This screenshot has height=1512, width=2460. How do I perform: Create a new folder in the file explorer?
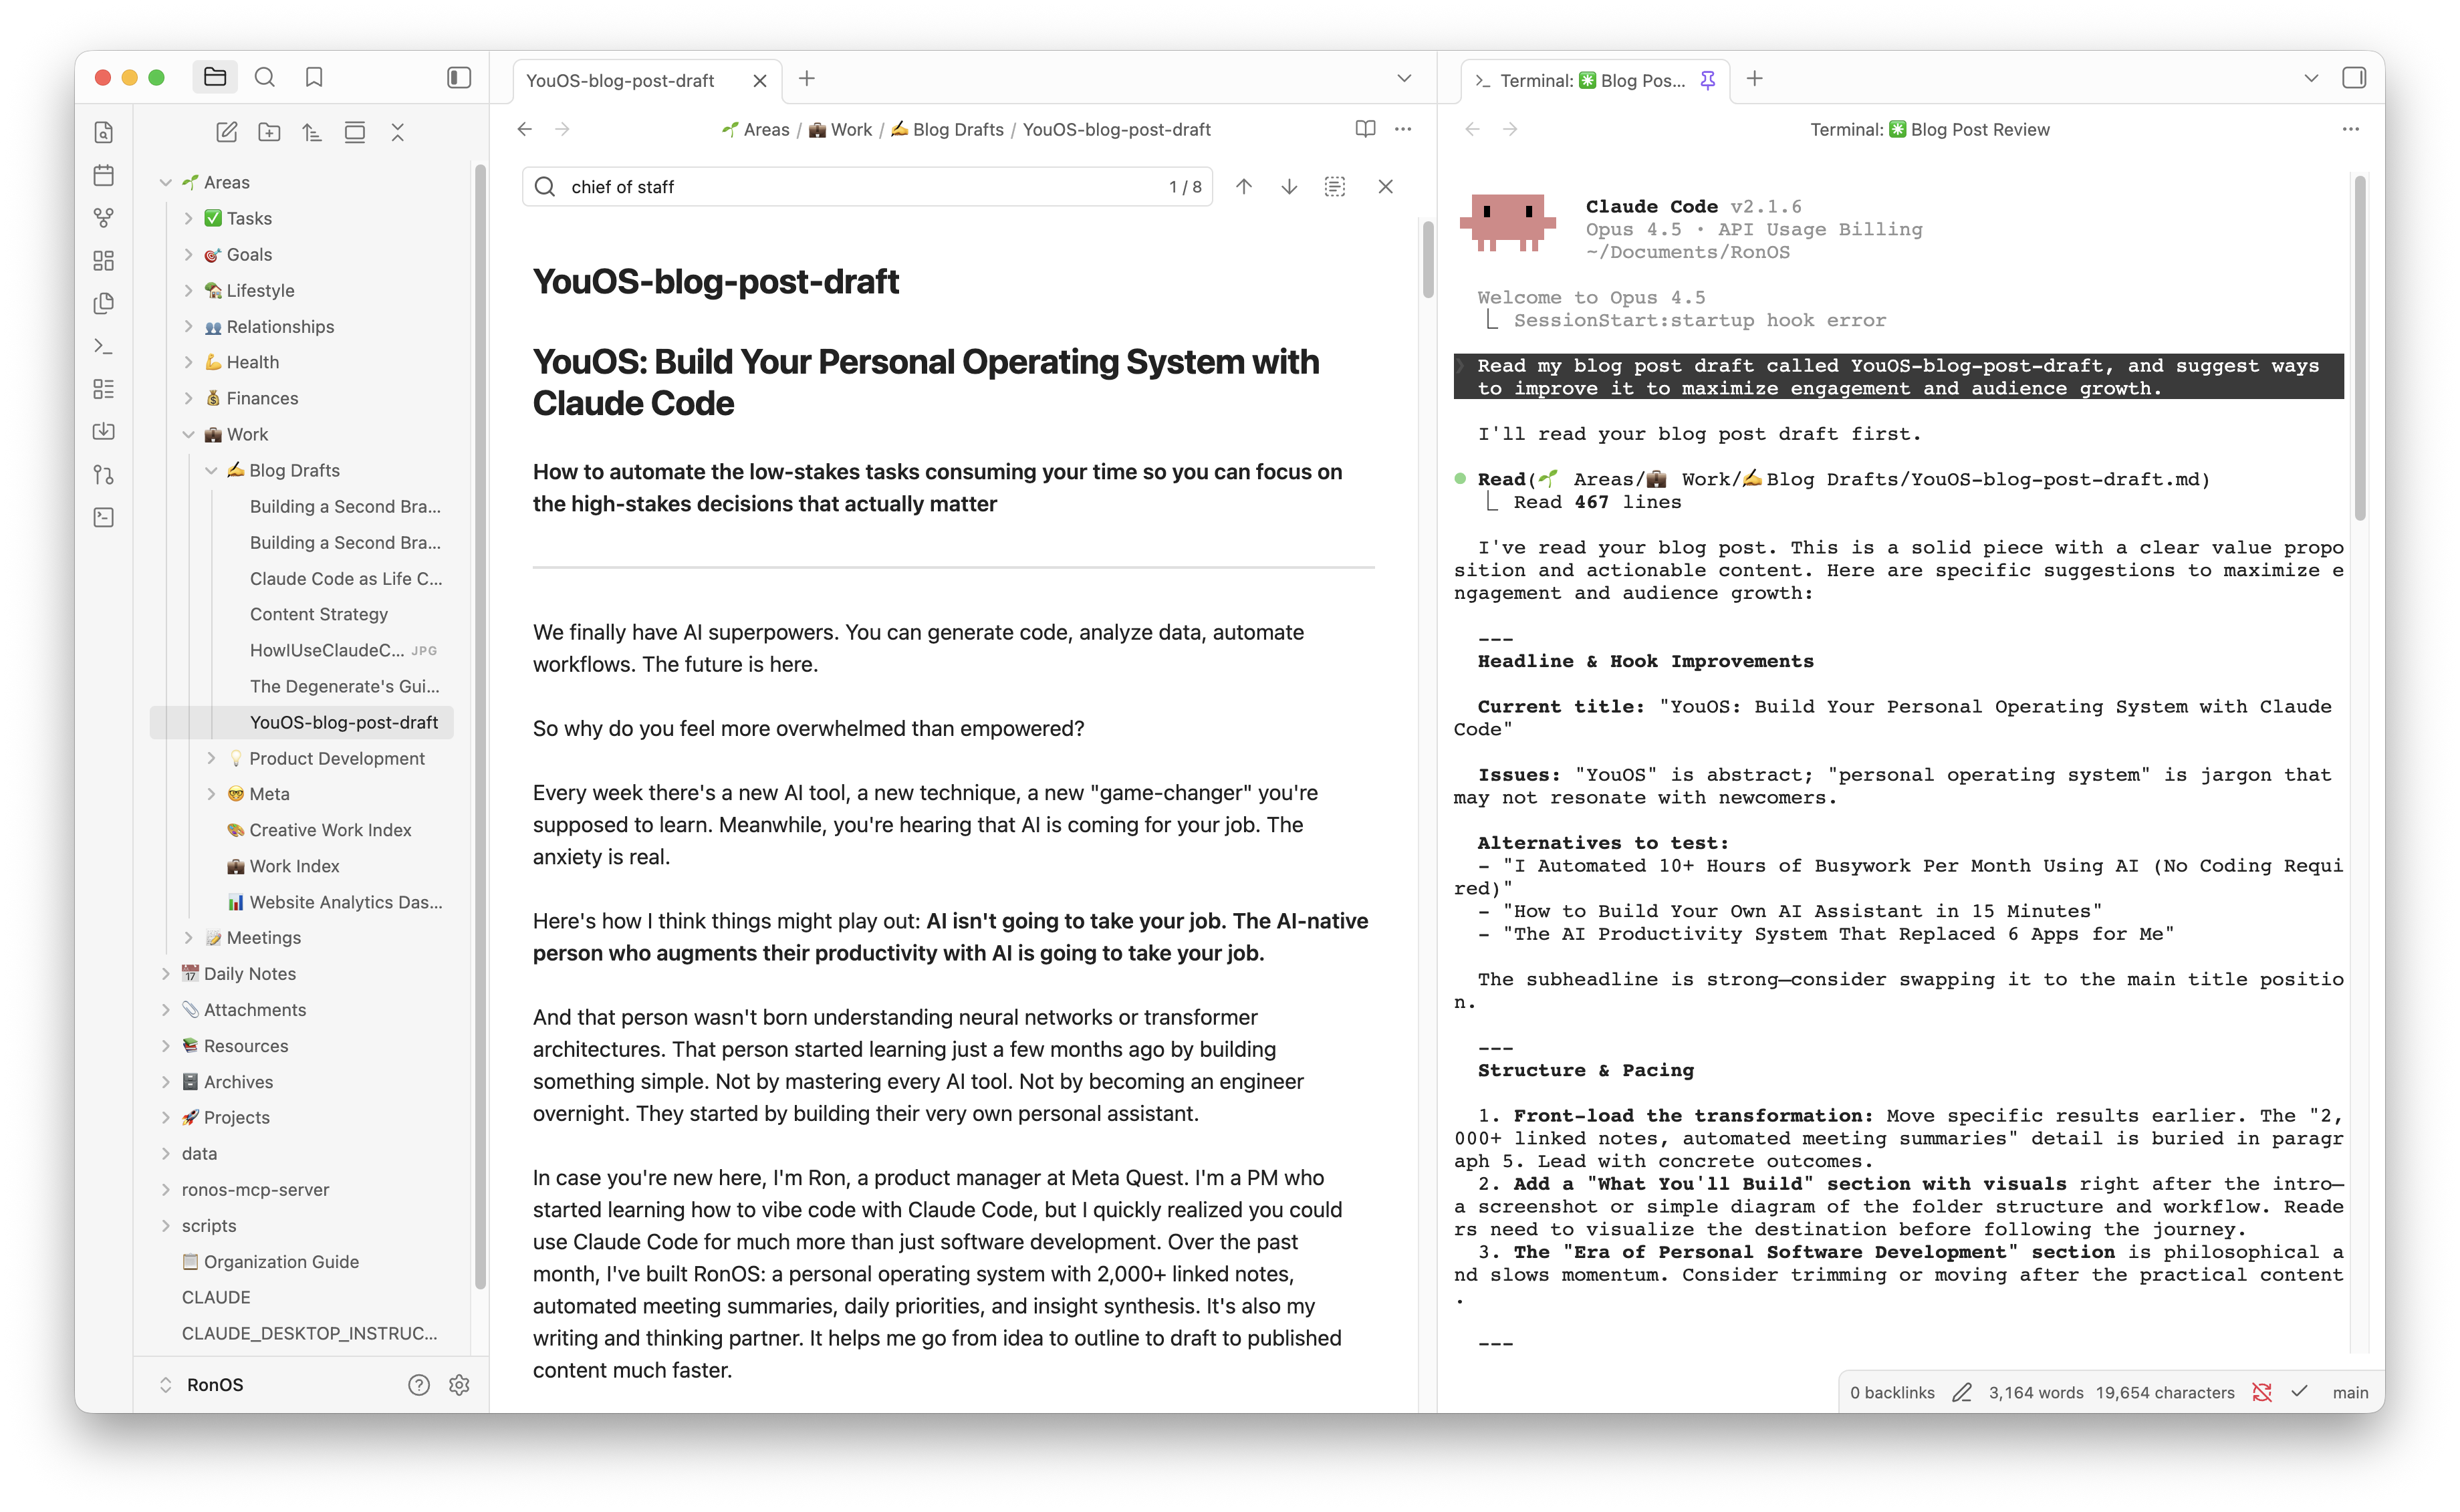[269, 131]
